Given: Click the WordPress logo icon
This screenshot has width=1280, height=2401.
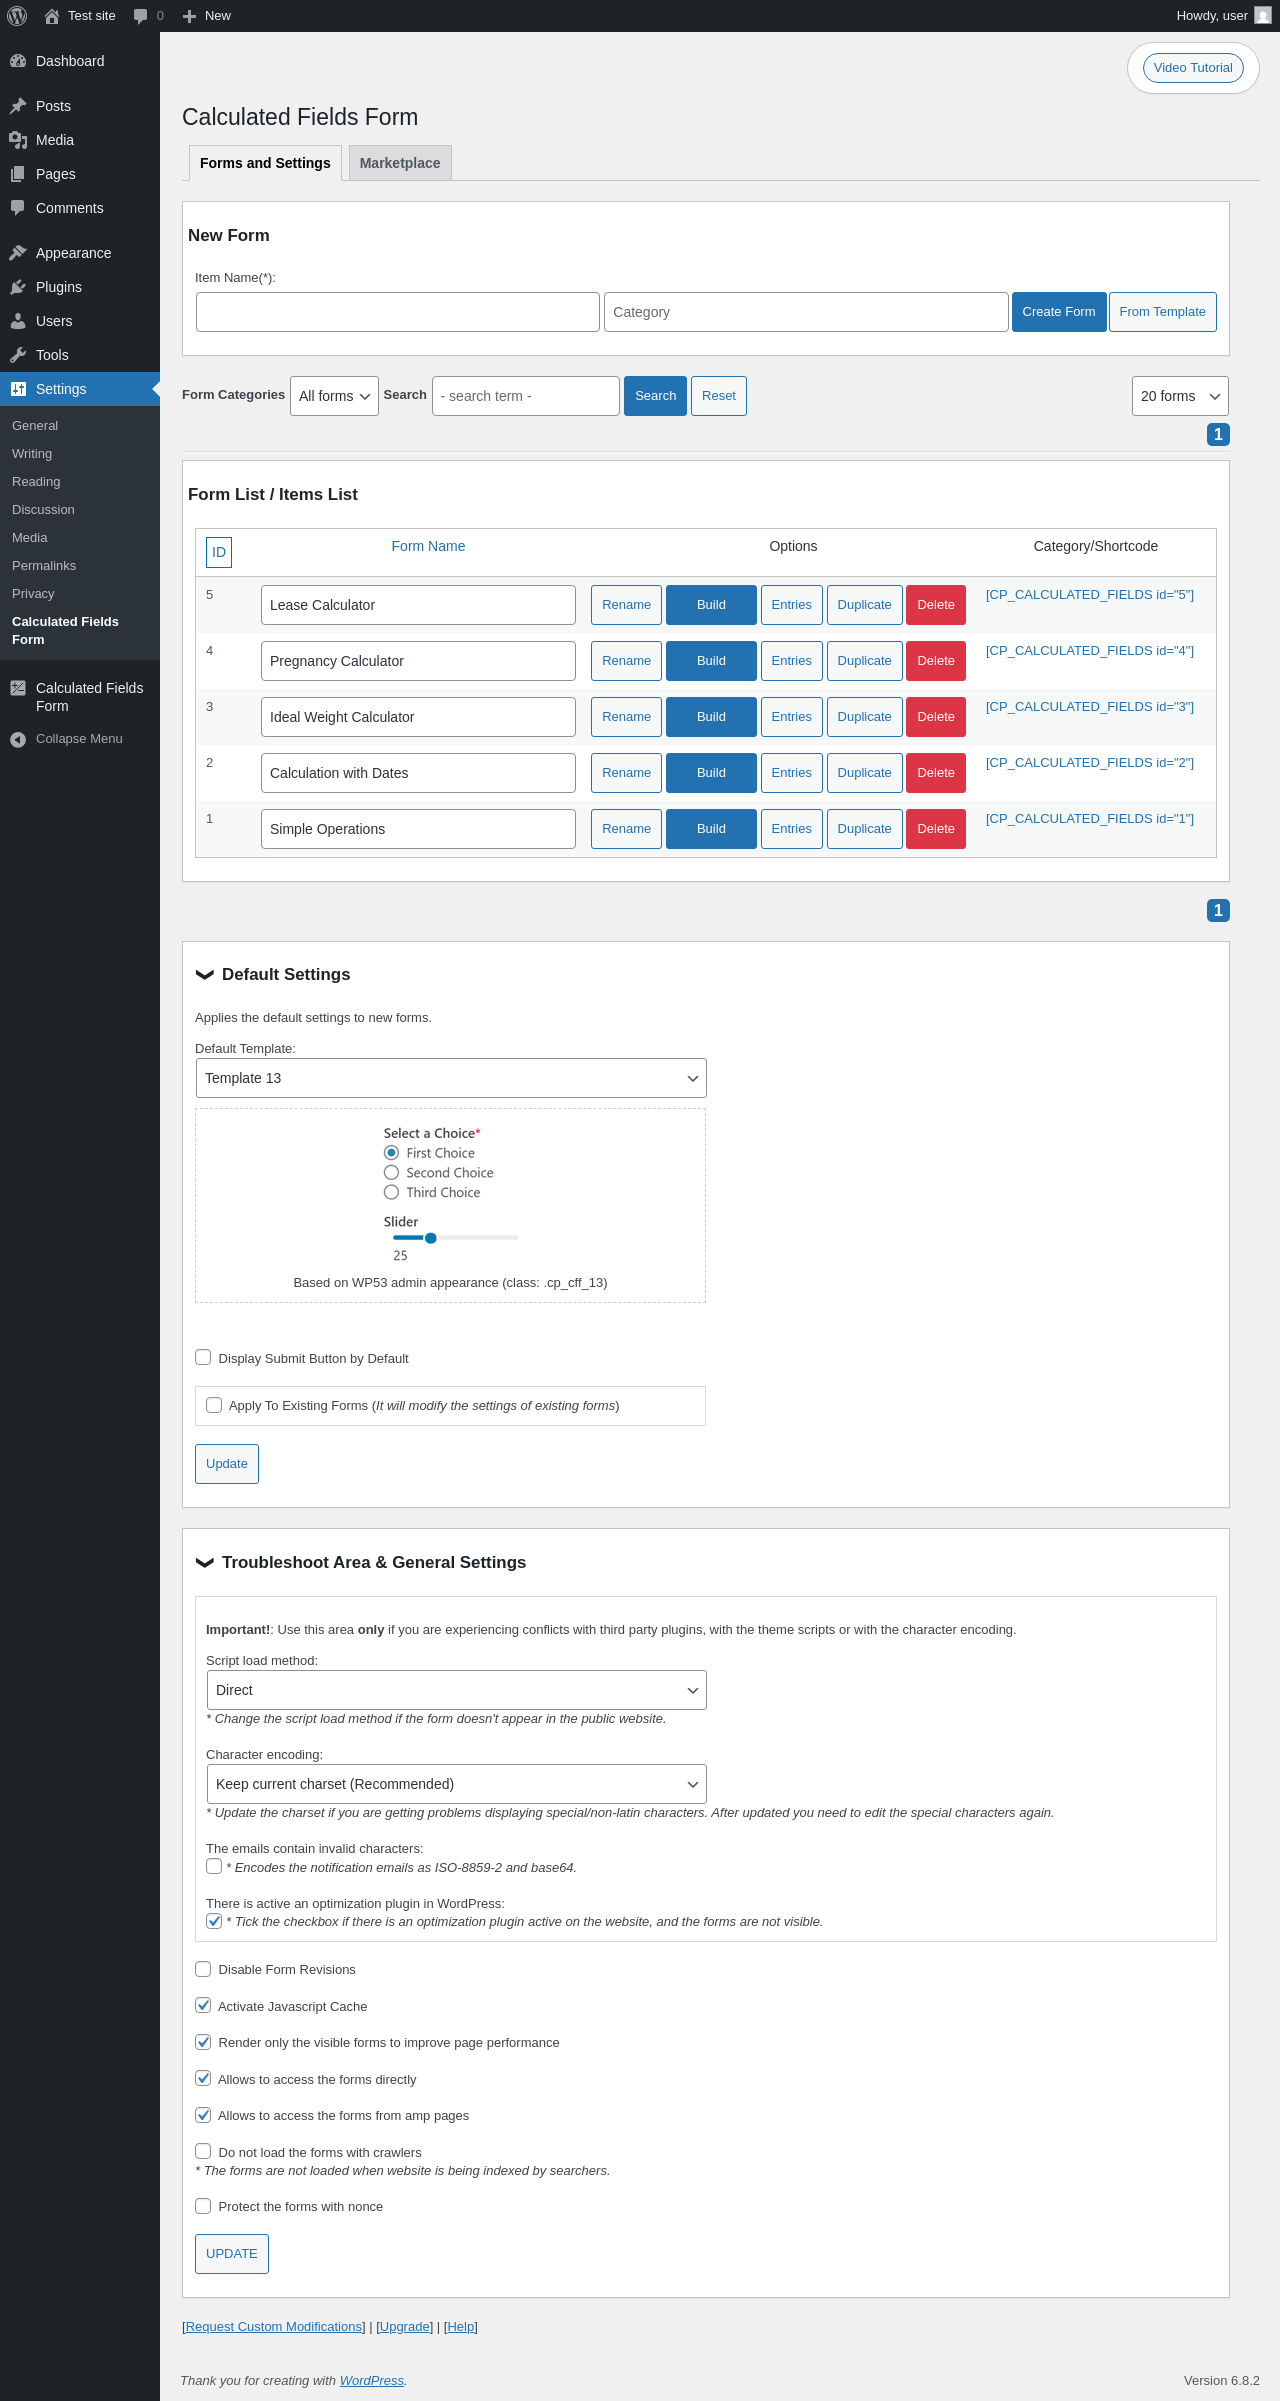Looking at the screenshot, I should 17,16.
